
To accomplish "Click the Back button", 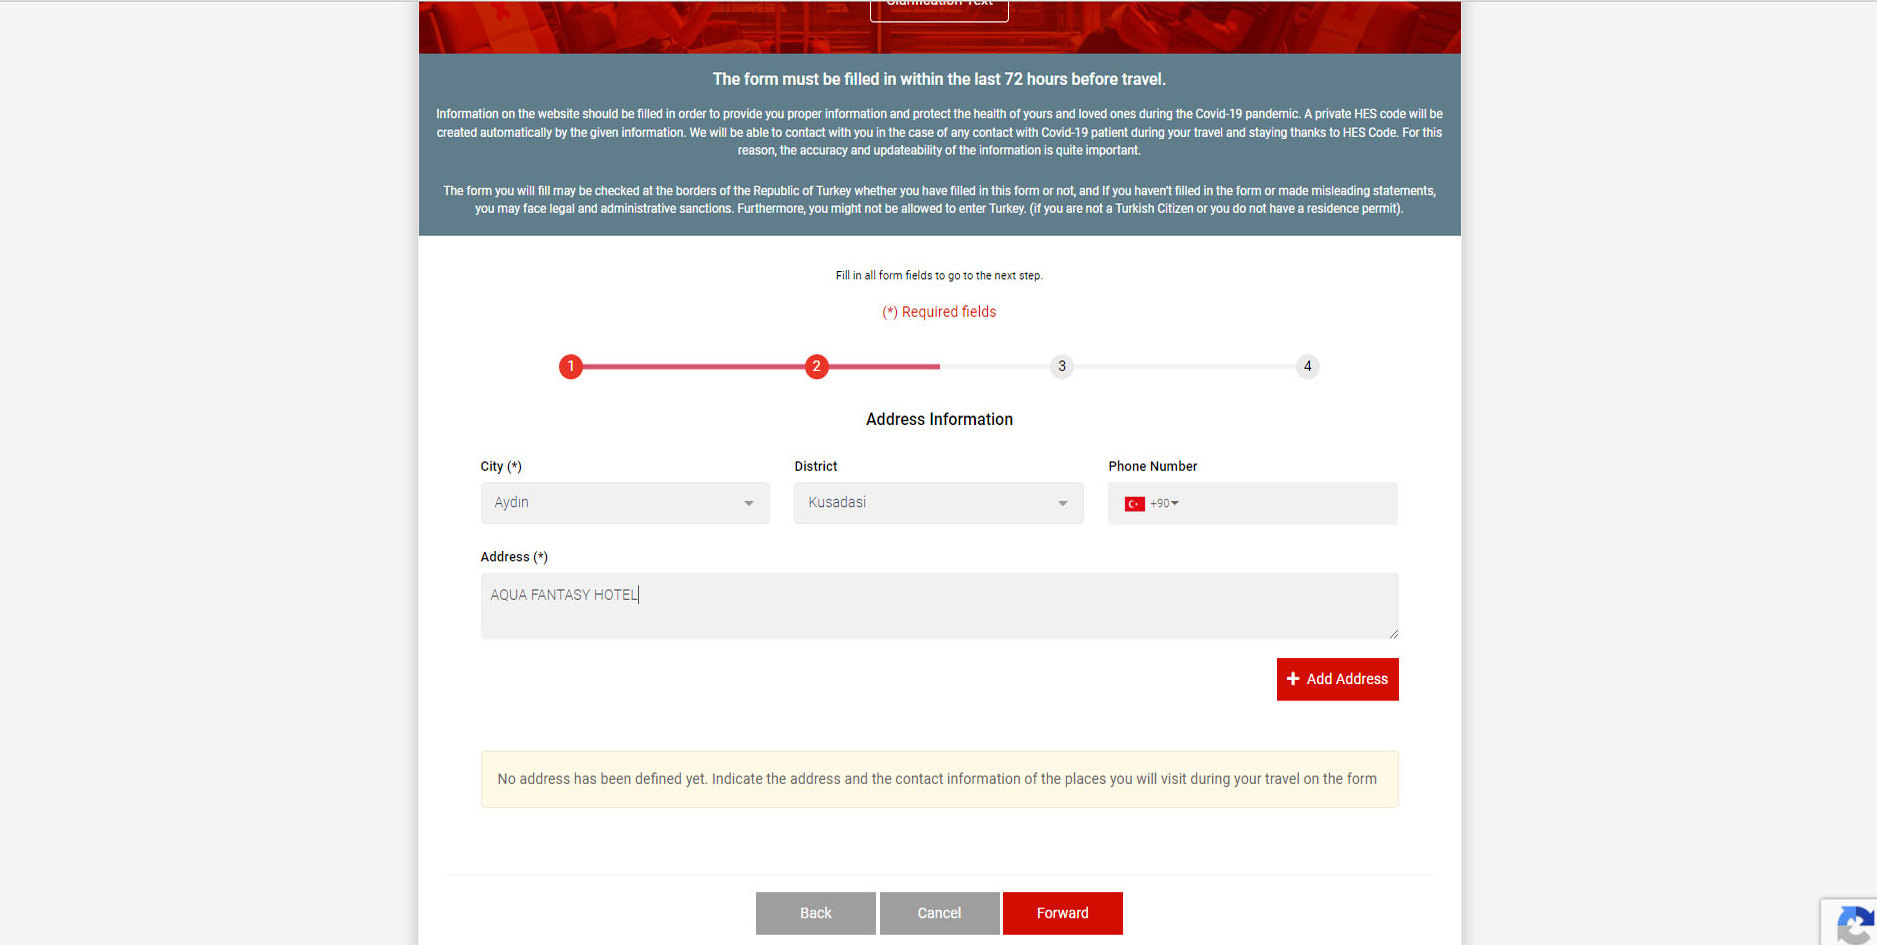I will (x=815, y=913).
